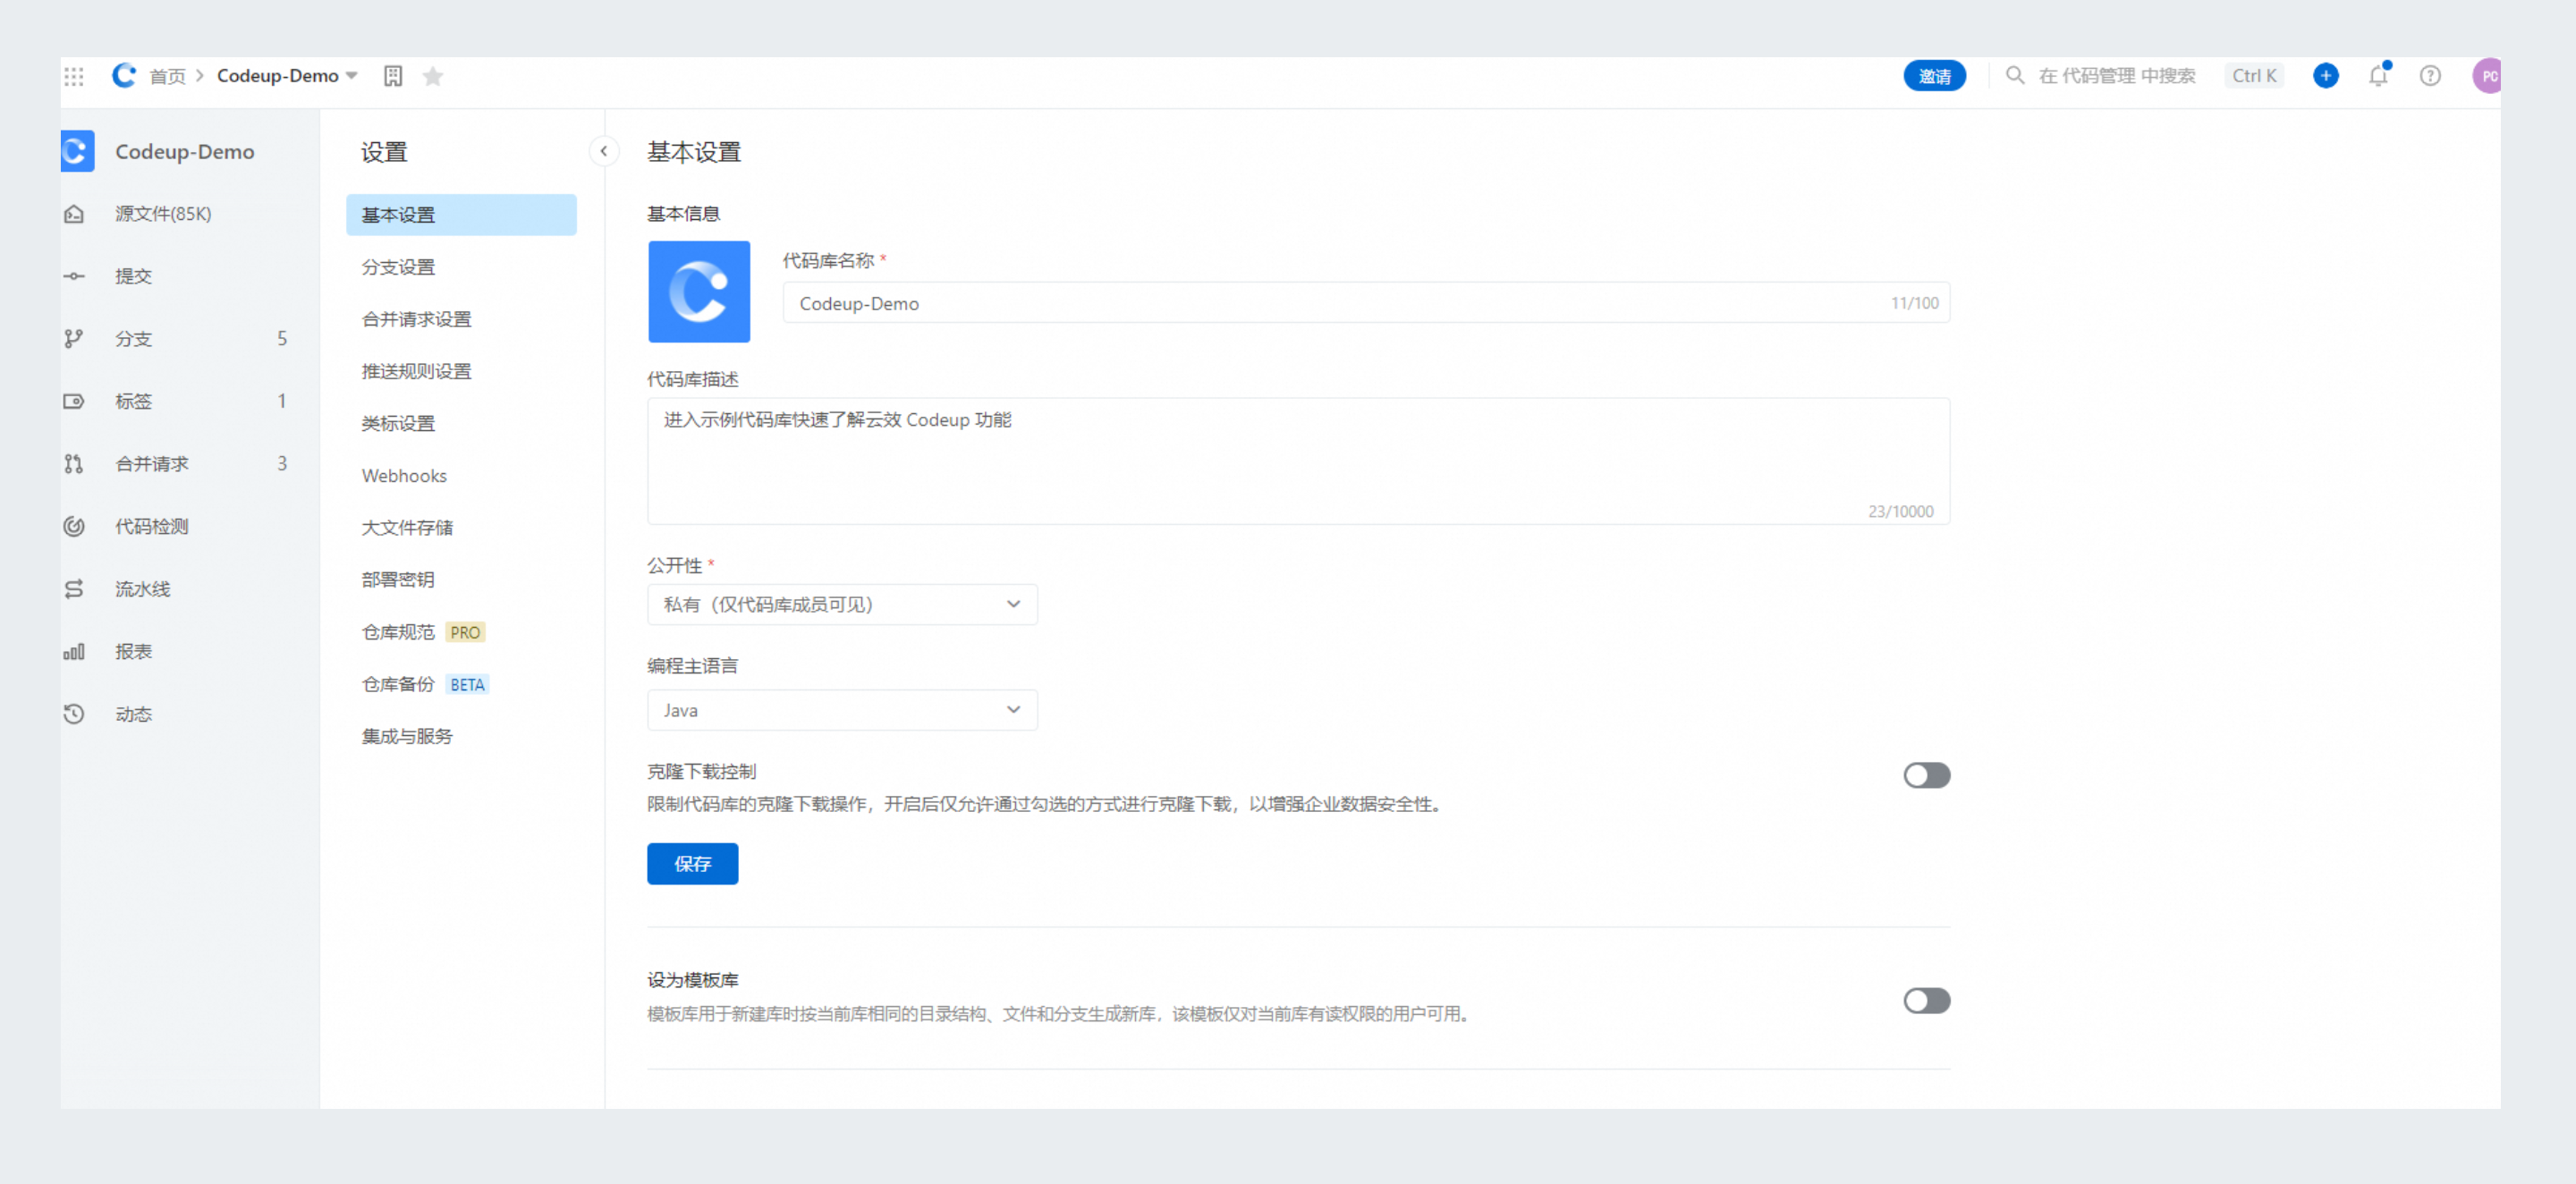Click the Codeup-Demo sidebar logo

coord(78,151)
